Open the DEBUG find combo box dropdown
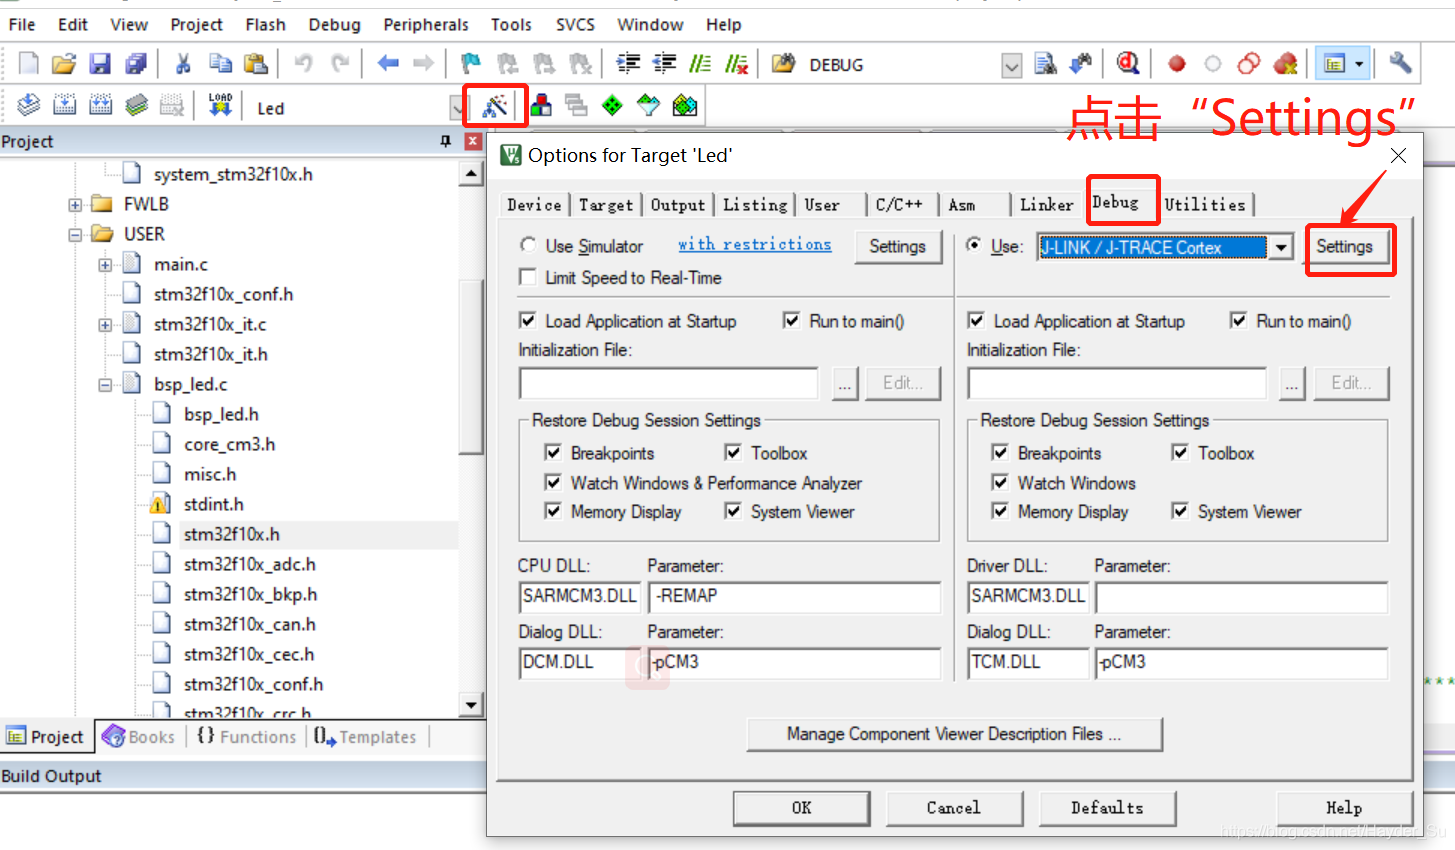This screenshot has height=850, width=1455. coord(1012,66)
